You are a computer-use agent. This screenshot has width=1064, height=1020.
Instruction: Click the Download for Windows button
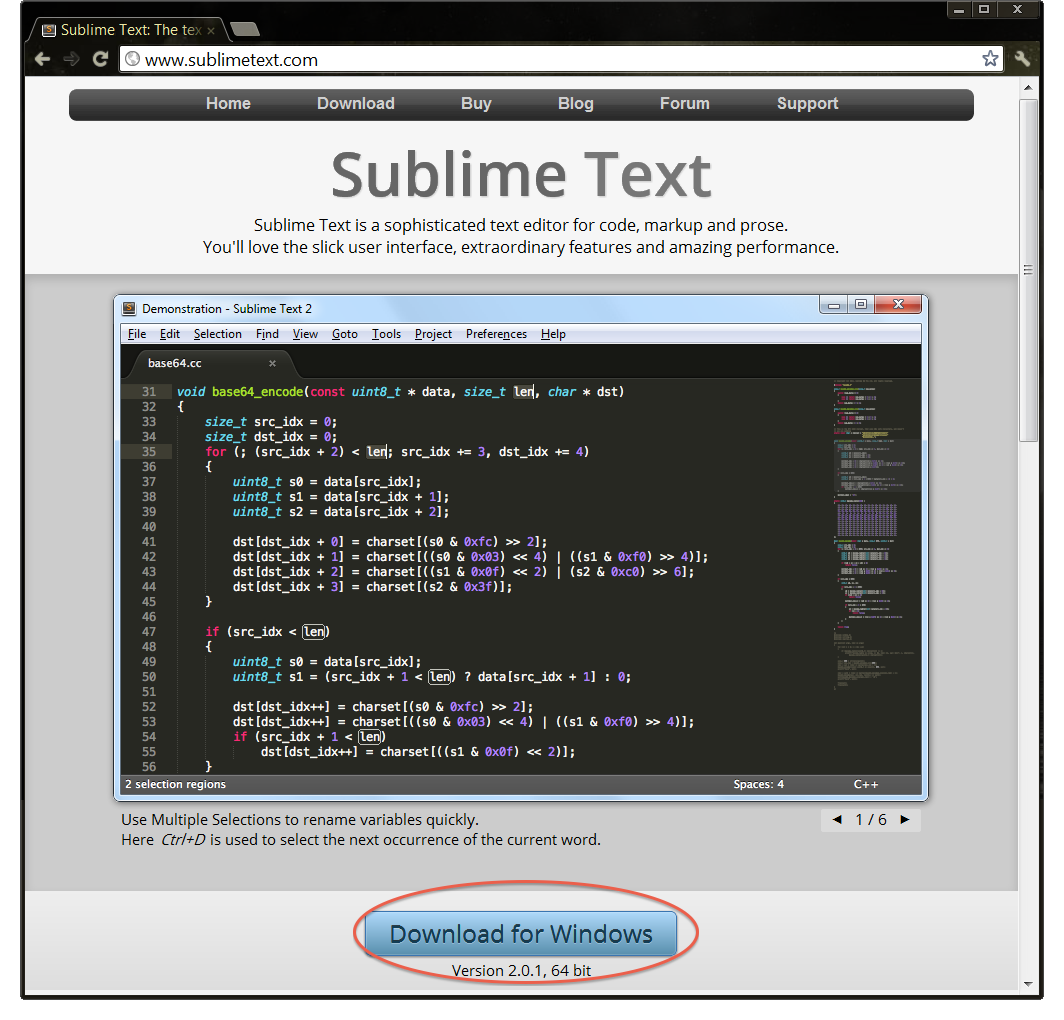tap(520, 934)
